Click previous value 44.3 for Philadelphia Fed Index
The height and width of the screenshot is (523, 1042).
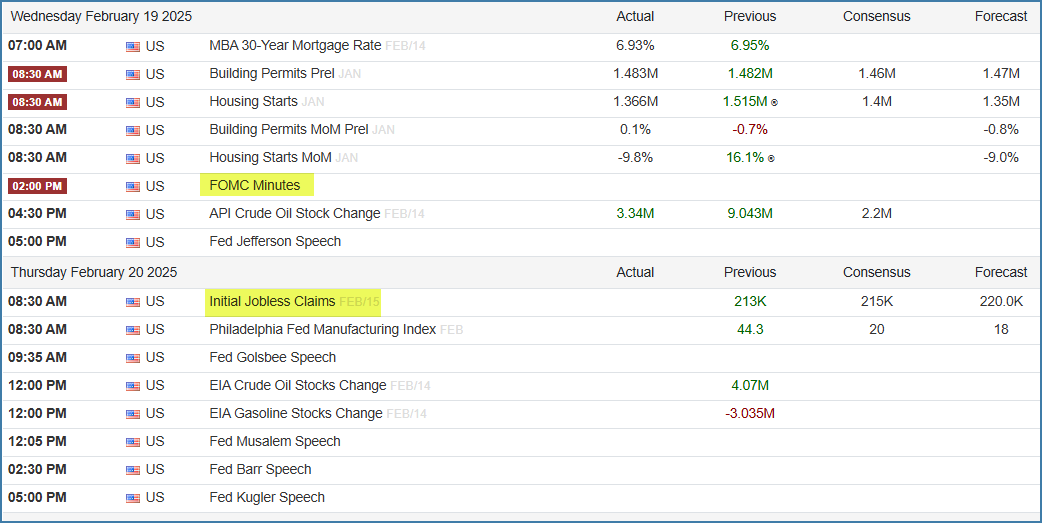(750, 329)
